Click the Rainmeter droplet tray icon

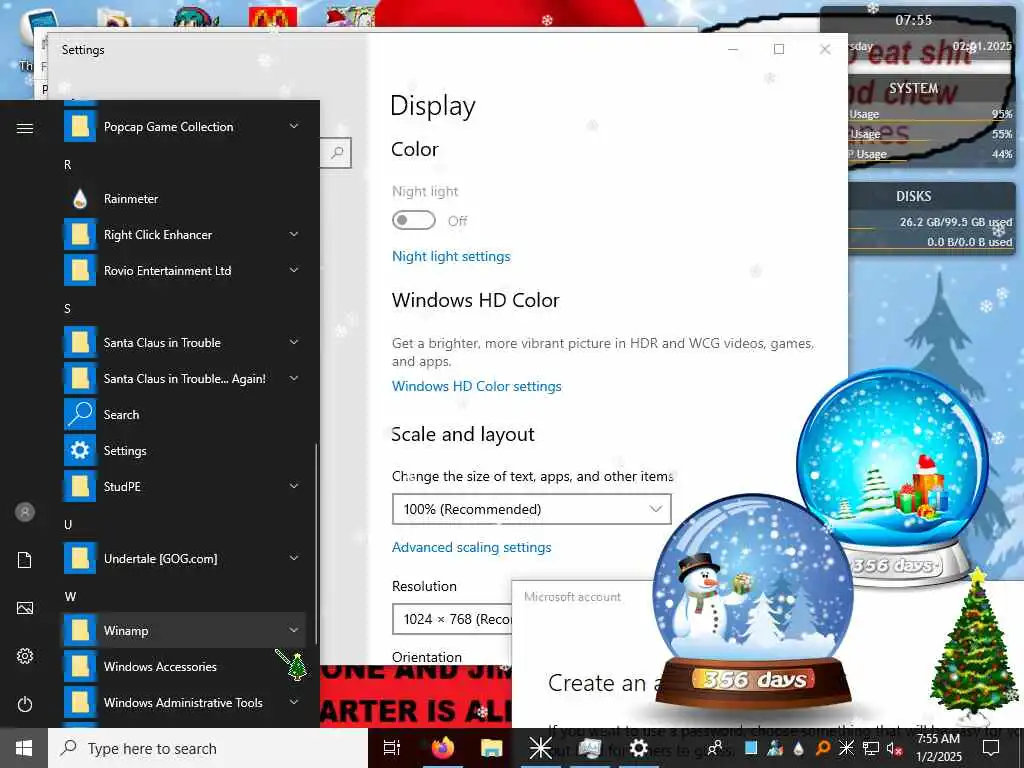click(x=798, y=748)
